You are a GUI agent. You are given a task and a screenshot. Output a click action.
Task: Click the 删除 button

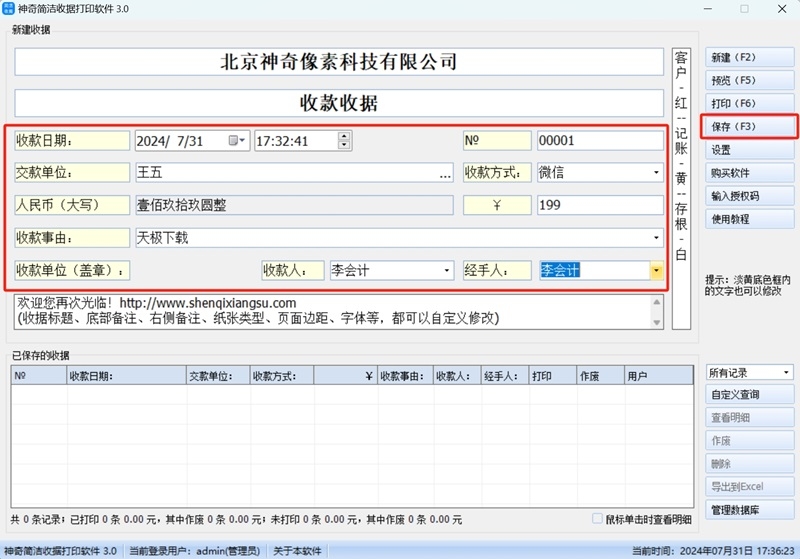[x=749, y=464]
